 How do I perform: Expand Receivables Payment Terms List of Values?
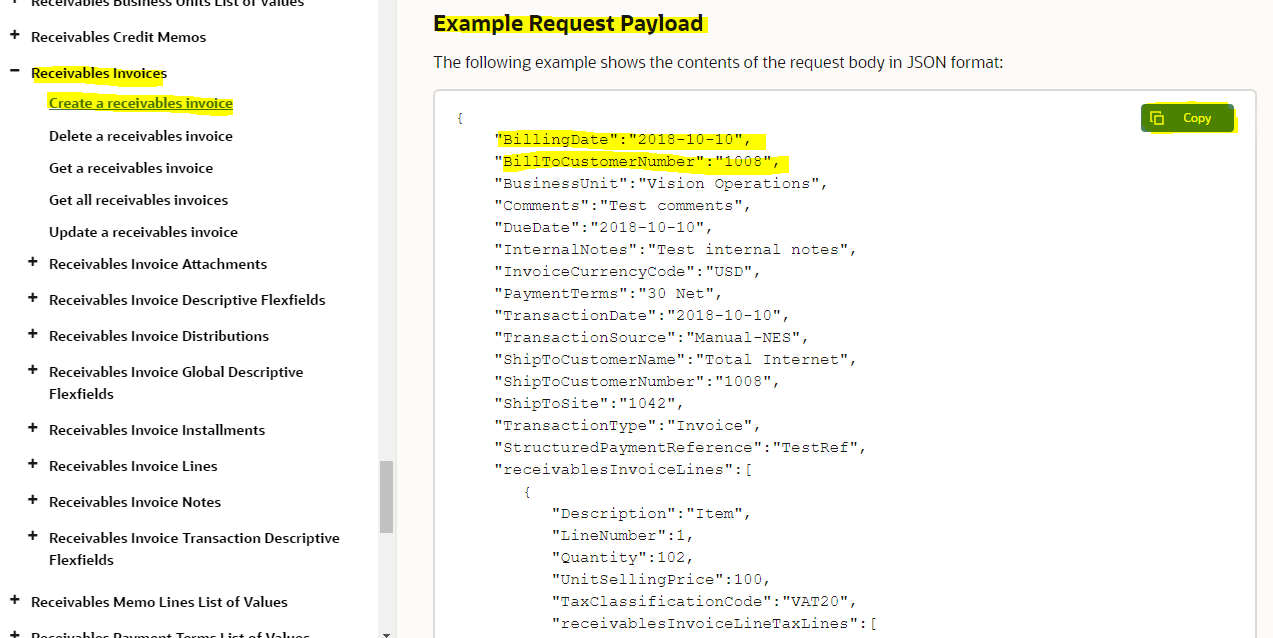click(x=13, y=633)
